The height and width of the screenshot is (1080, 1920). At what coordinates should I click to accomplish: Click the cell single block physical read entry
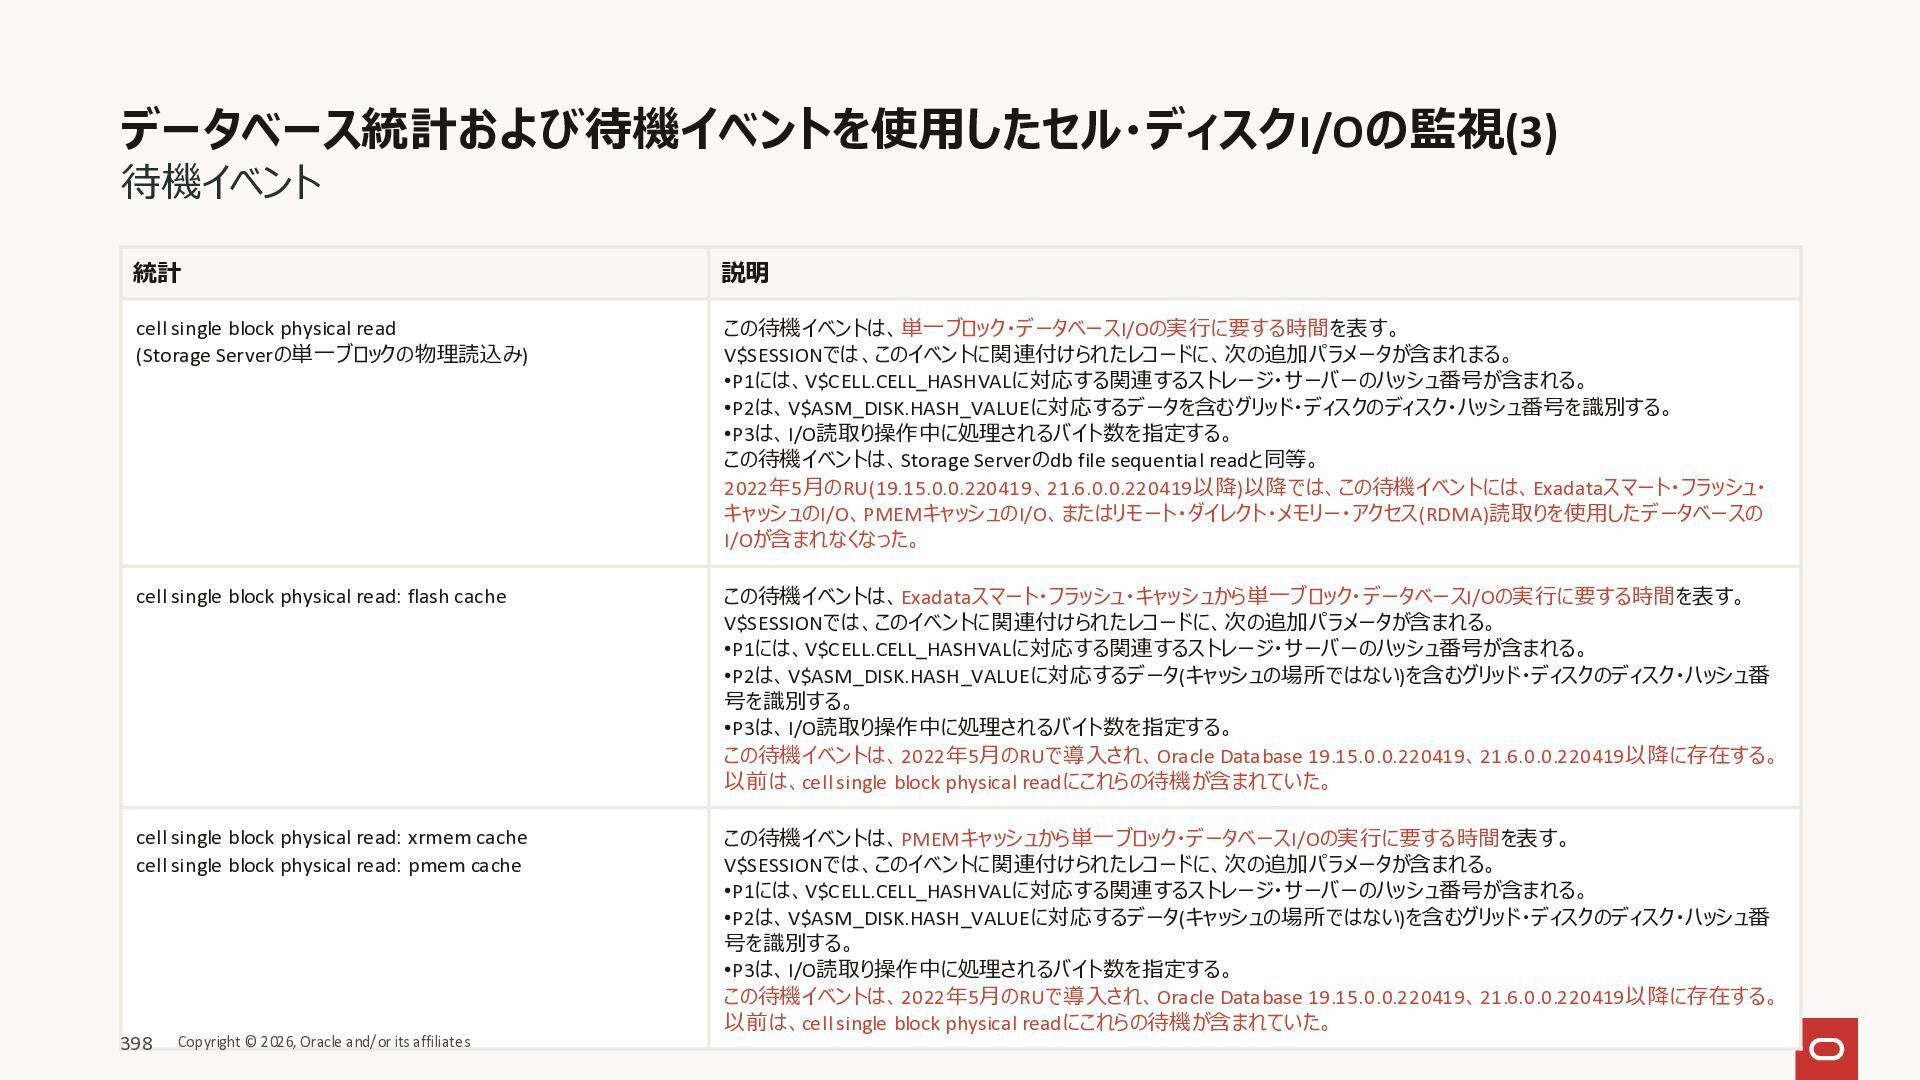(266, 329)
